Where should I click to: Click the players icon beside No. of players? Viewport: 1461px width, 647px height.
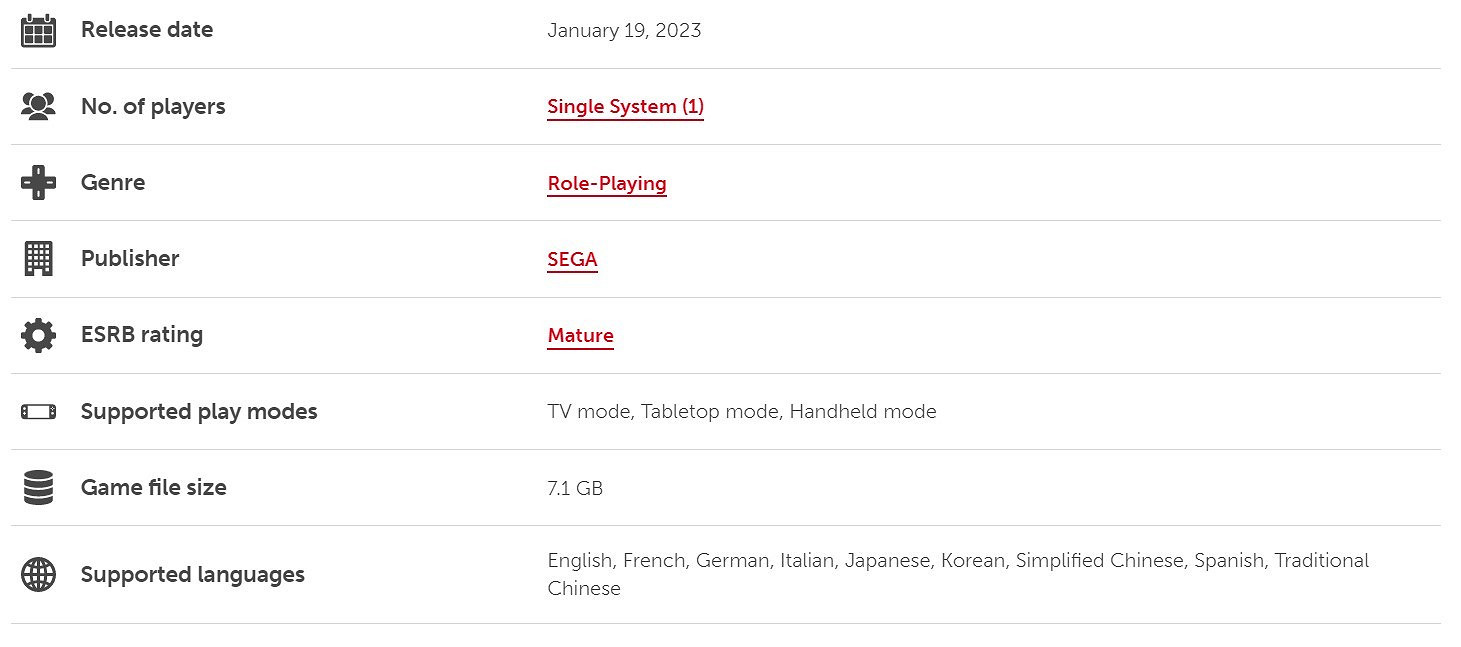[x=38, y=107]
